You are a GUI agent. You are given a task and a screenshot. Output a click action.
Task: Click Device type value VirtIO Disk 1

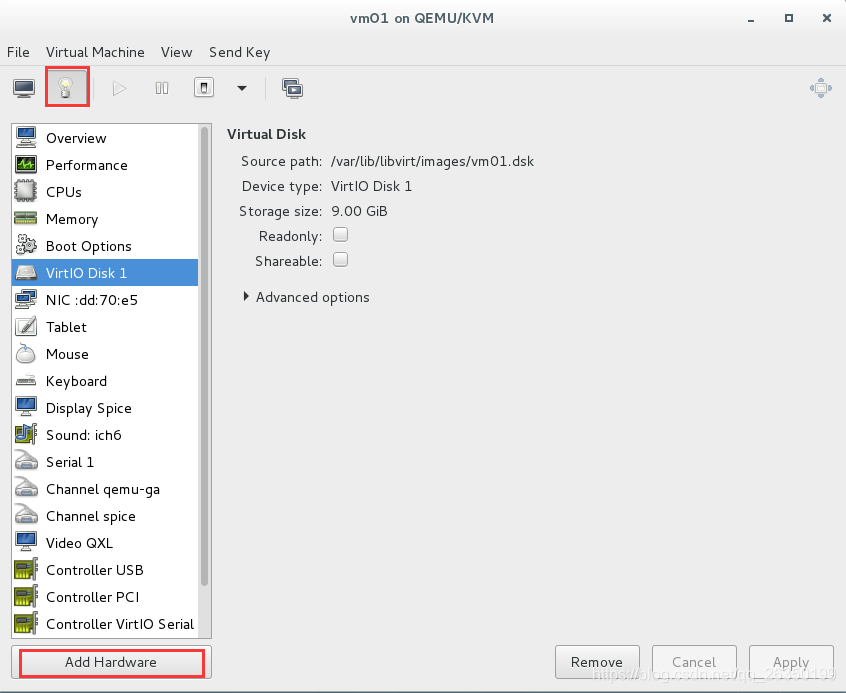tap(371, 186)
